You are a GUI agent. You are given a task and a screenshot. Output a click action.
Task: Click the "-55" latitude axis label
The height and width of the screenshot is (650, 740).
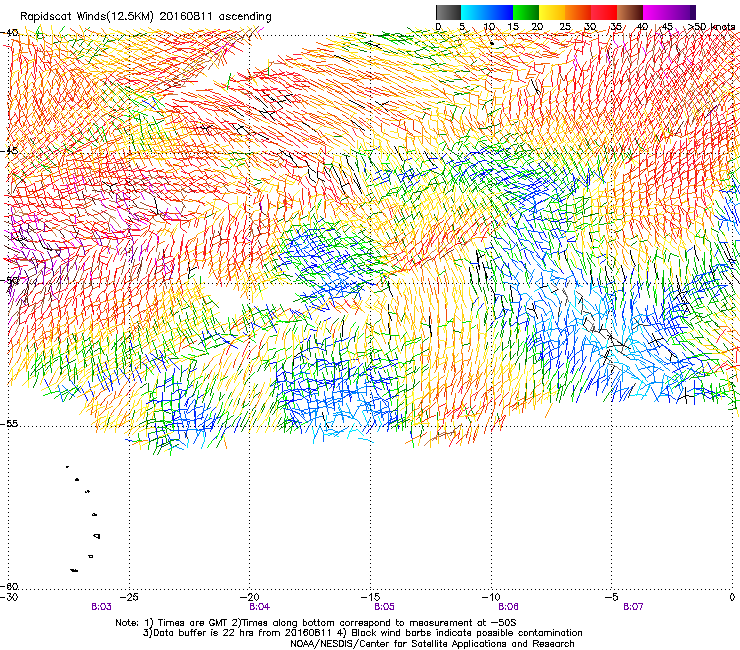(x=10, y=423)
